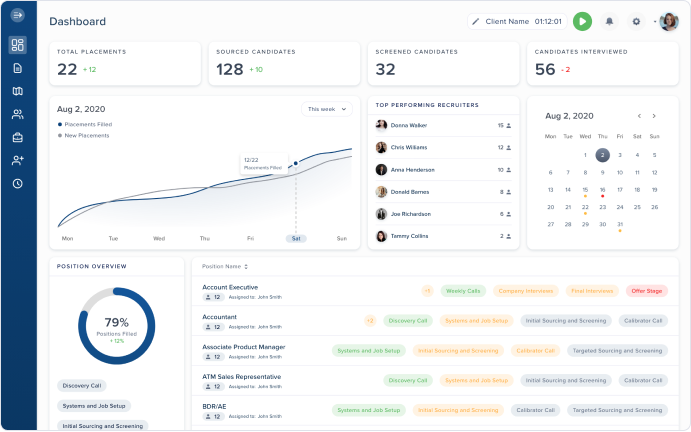Select Sat on the chart axis

(x=296, y=238)
